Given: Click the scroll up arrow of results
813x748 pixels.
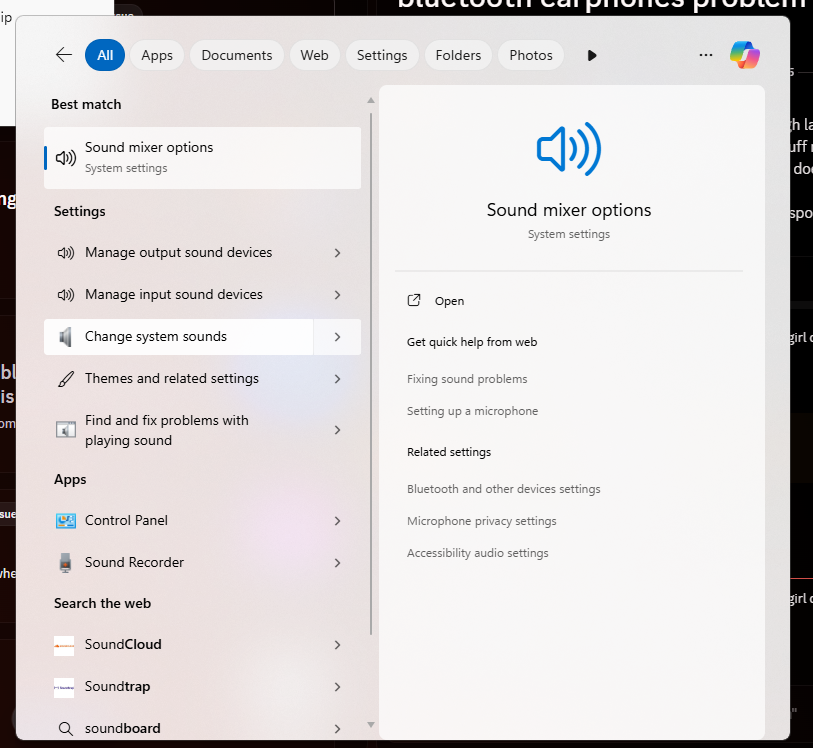Looking at the screenshot, I should [371, 101].
